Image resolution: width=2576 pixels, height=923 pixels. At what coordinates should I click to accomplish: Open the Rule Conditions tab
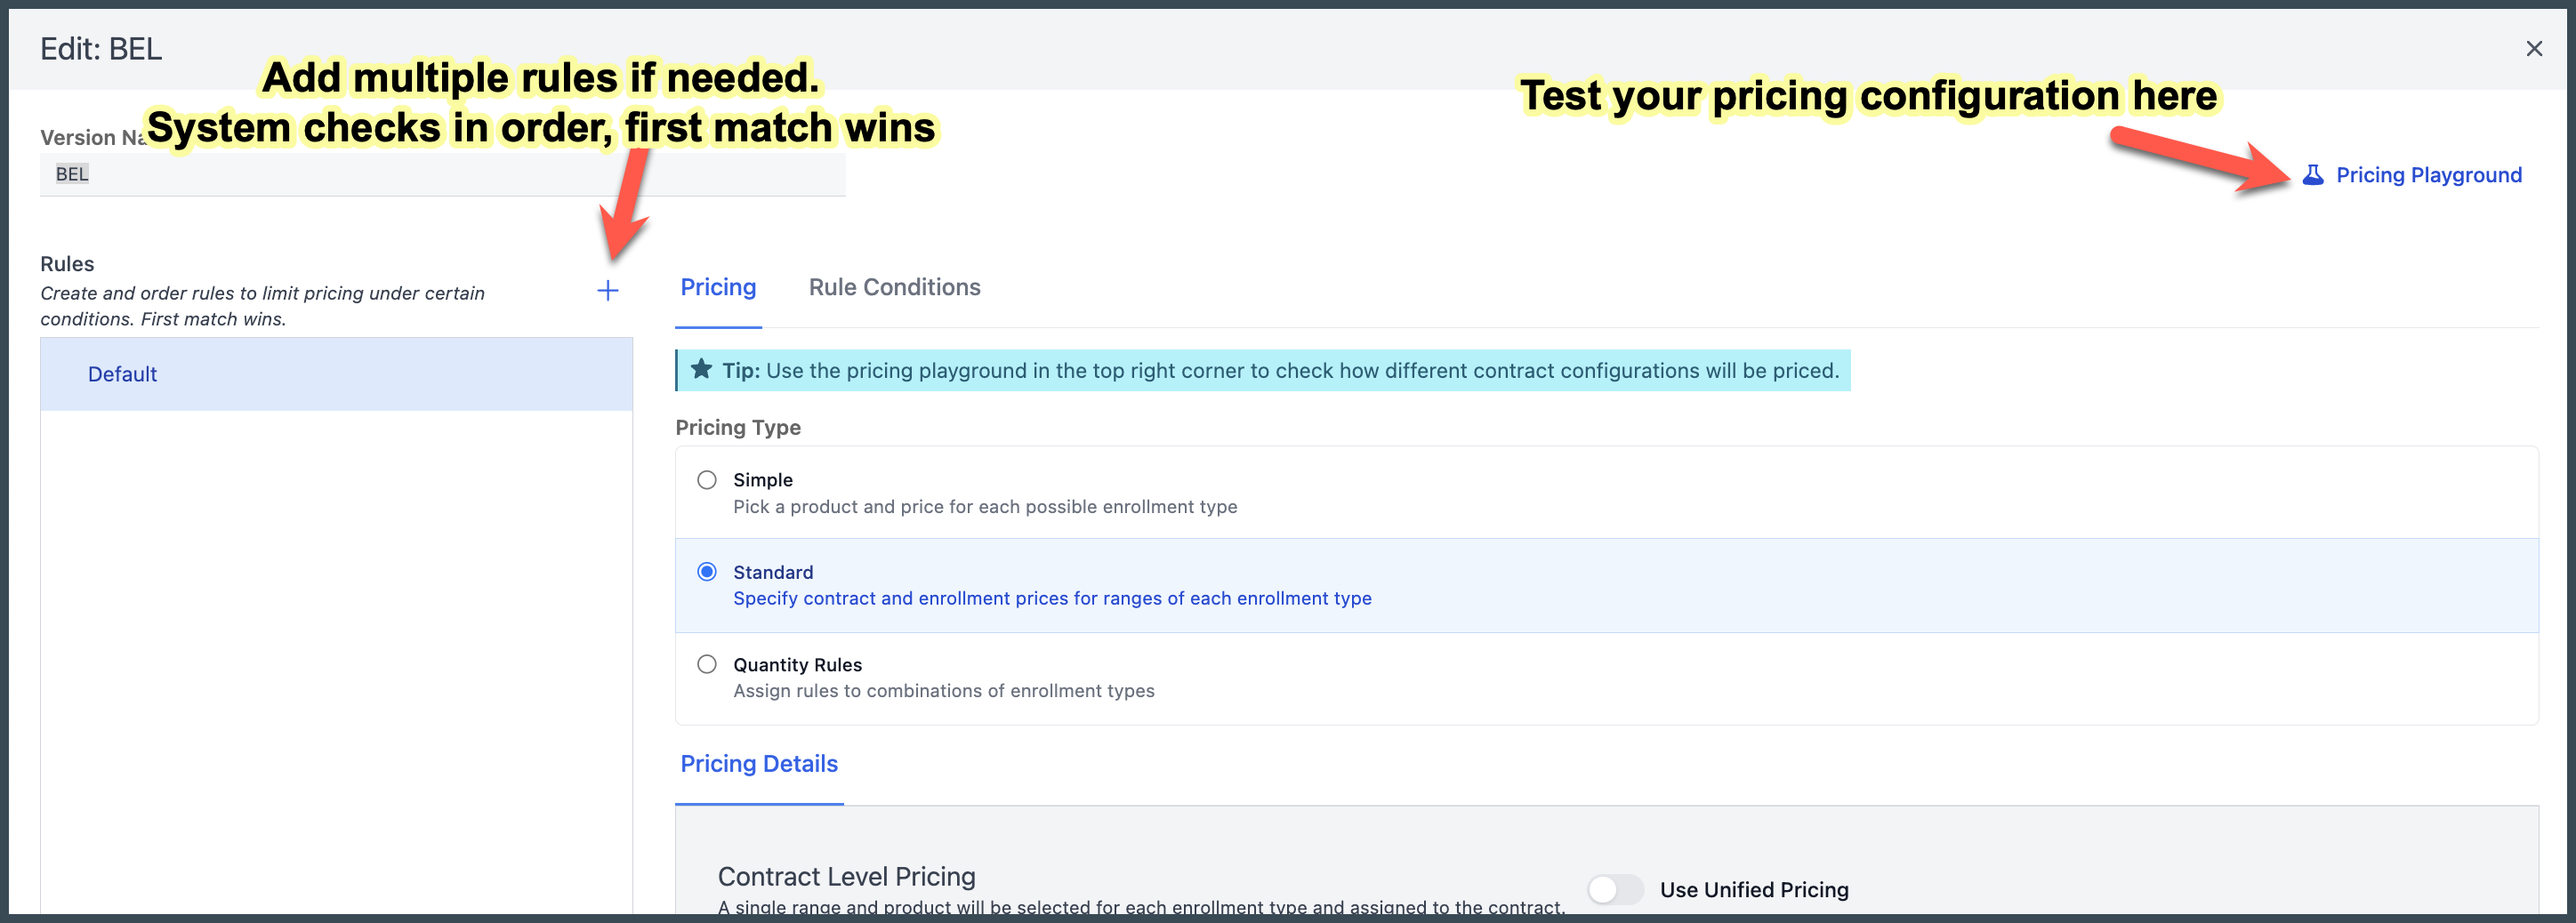pos(894,287)
